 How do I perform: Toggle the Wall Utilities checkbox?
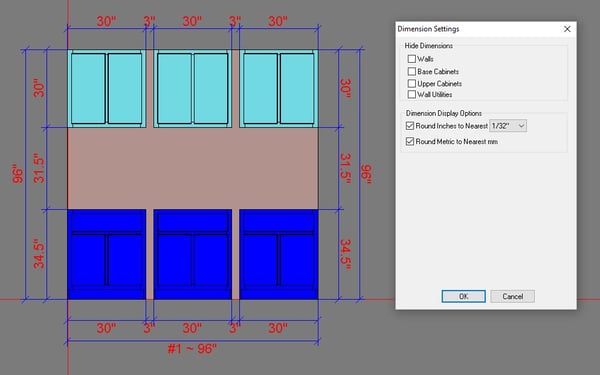[412, 94]
